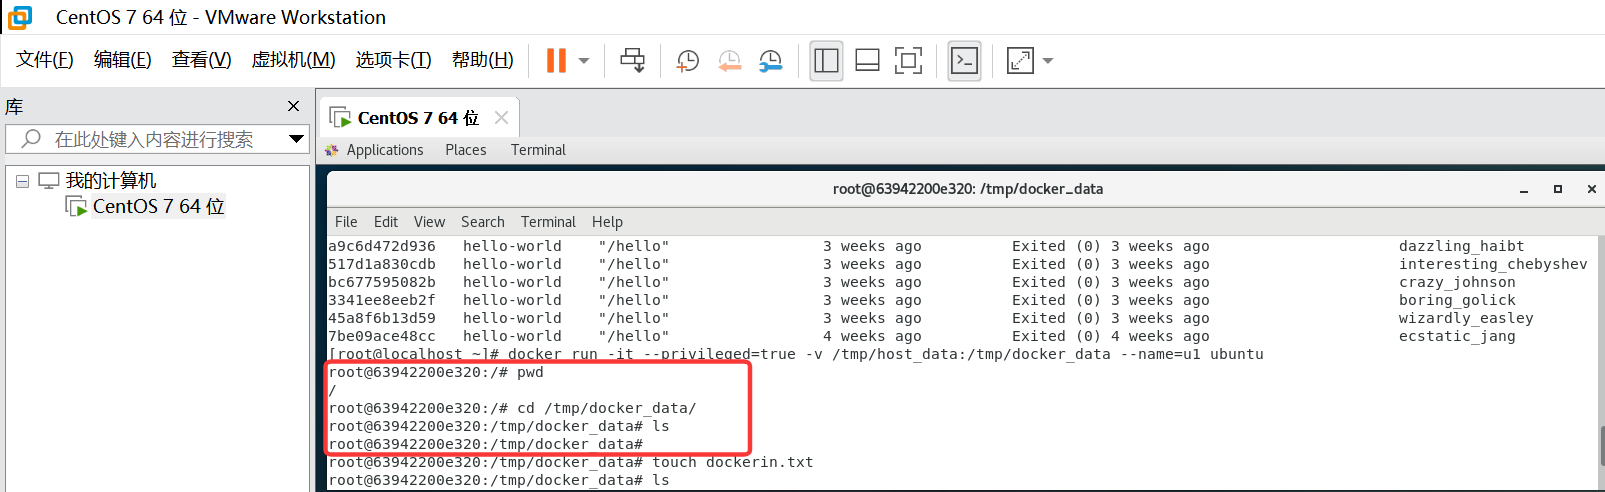Open the stretch guest dropdown arrow
The height and width of the screenshot is (492, 1605).
point(1048,61)
